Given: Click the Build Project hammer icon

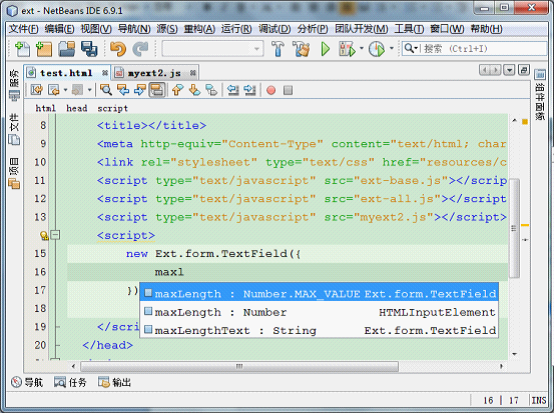Looking at the screenshot, I should point(278,49).
